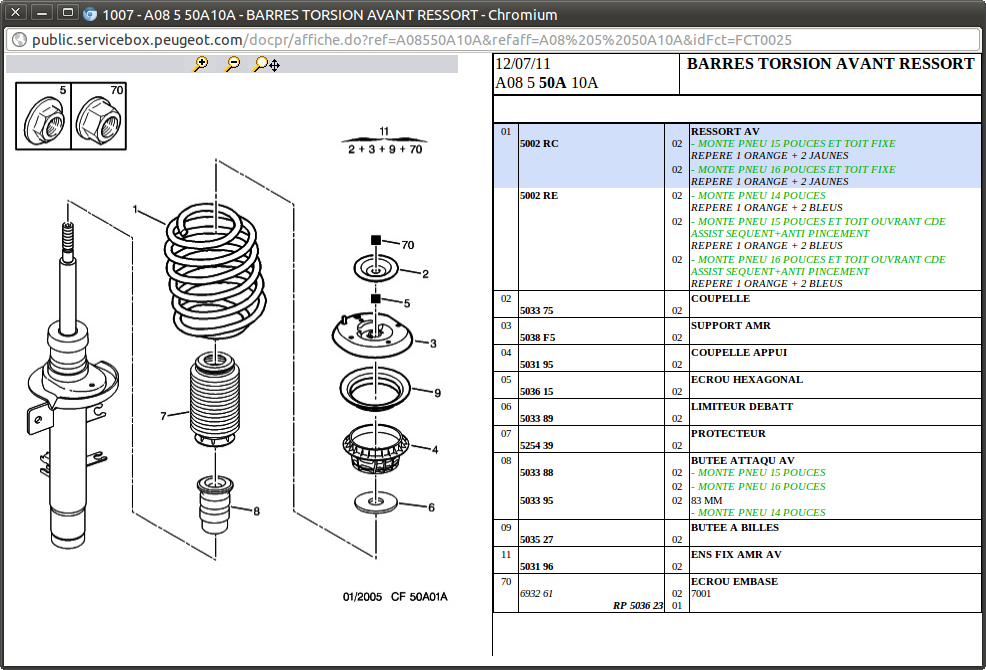Screen dimensions: 986x670
Task: Click the SUPPORT AMR description
Action: click(731, 325)
